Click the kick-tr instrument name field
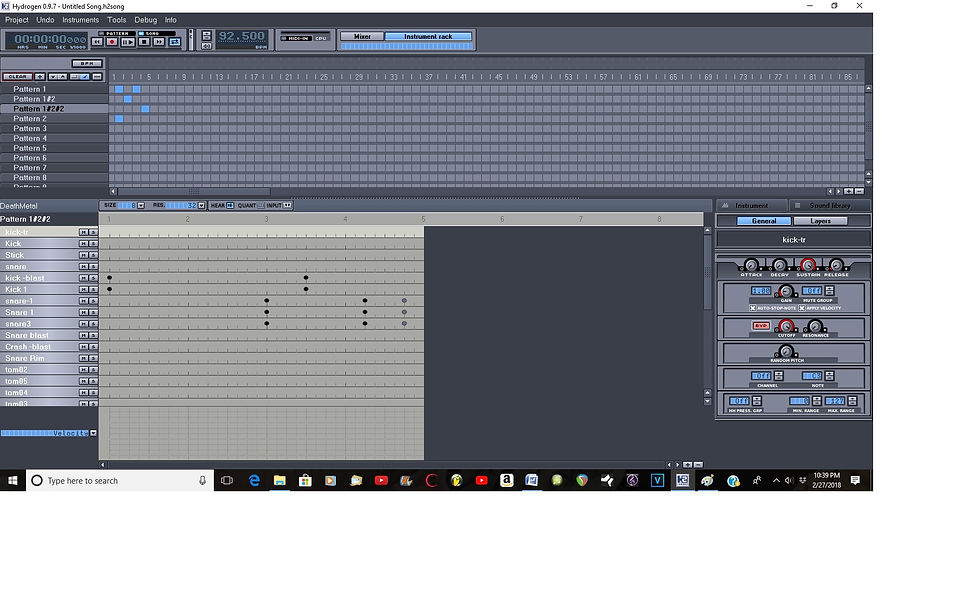This screenshot has width=980, height=607. 794,239
